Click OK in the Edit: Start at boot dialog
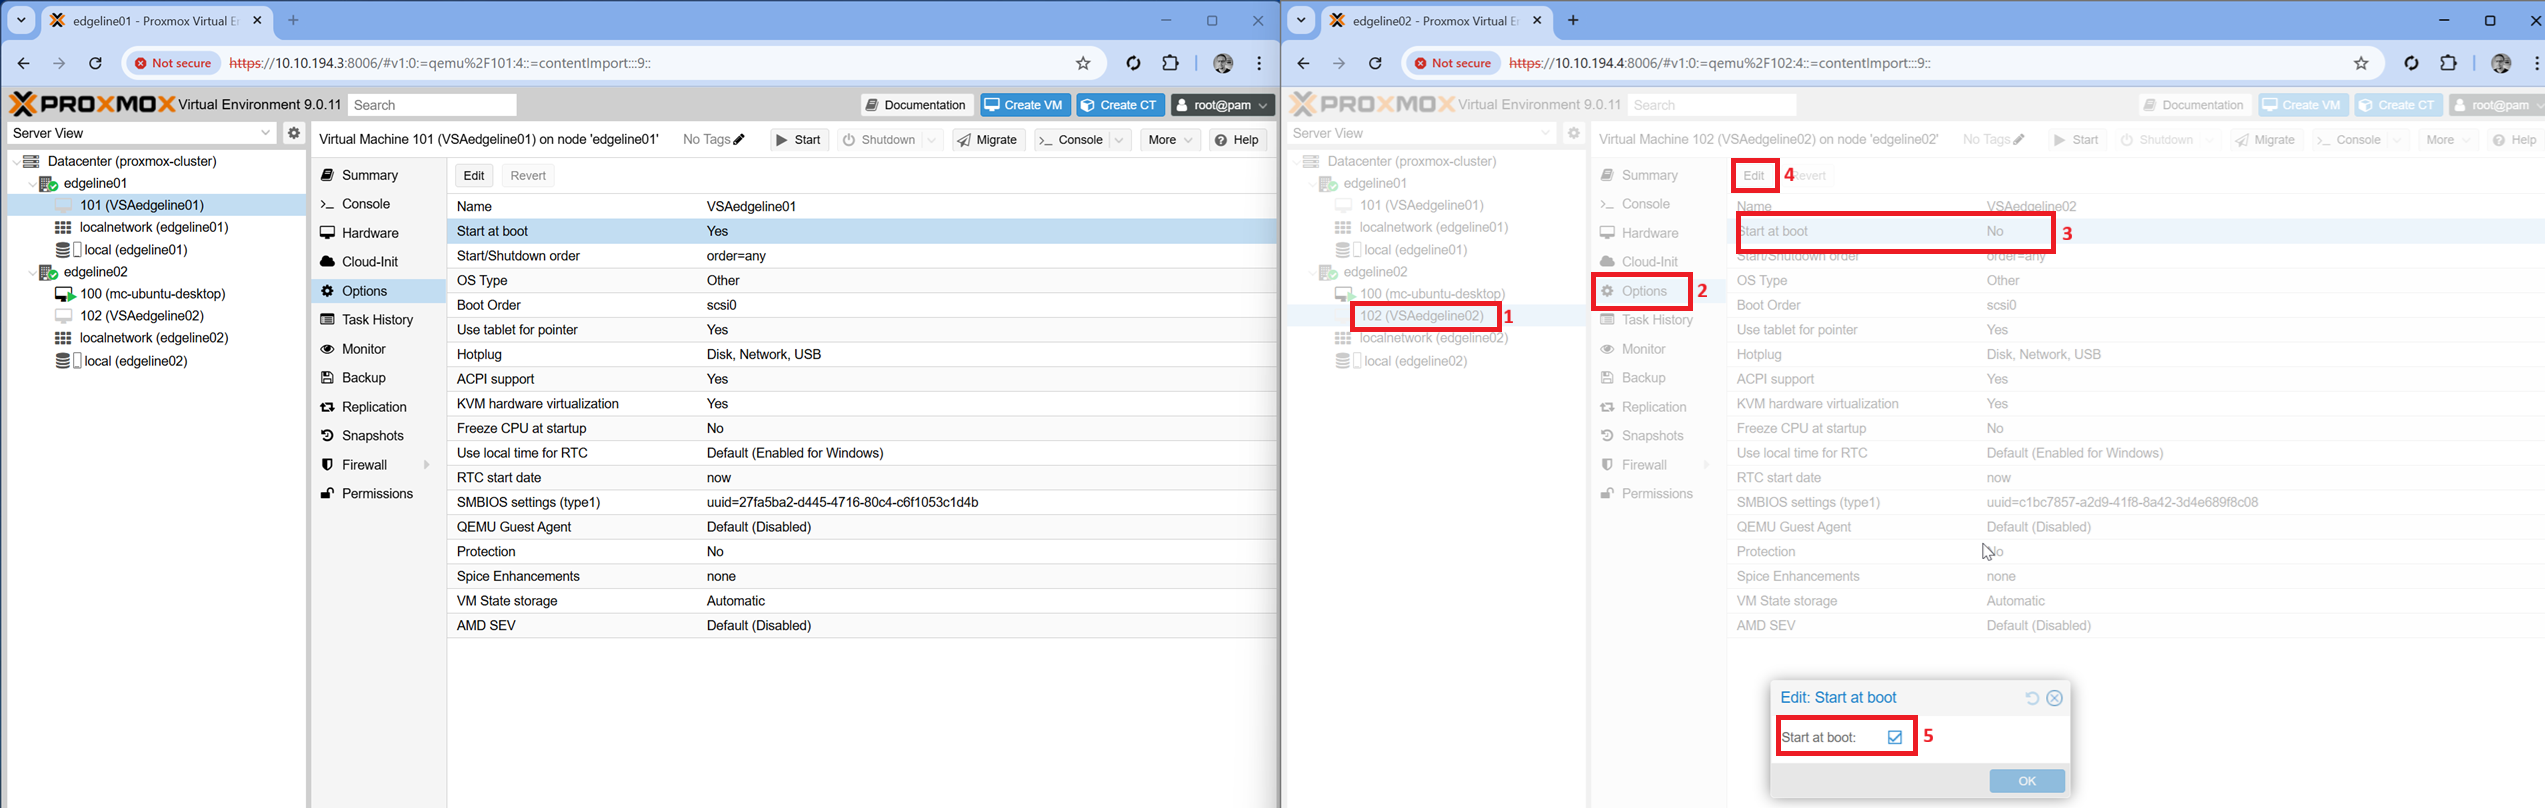Image resolution: width=2545 pixels, height=808 pixels. tap(2027, 781)
